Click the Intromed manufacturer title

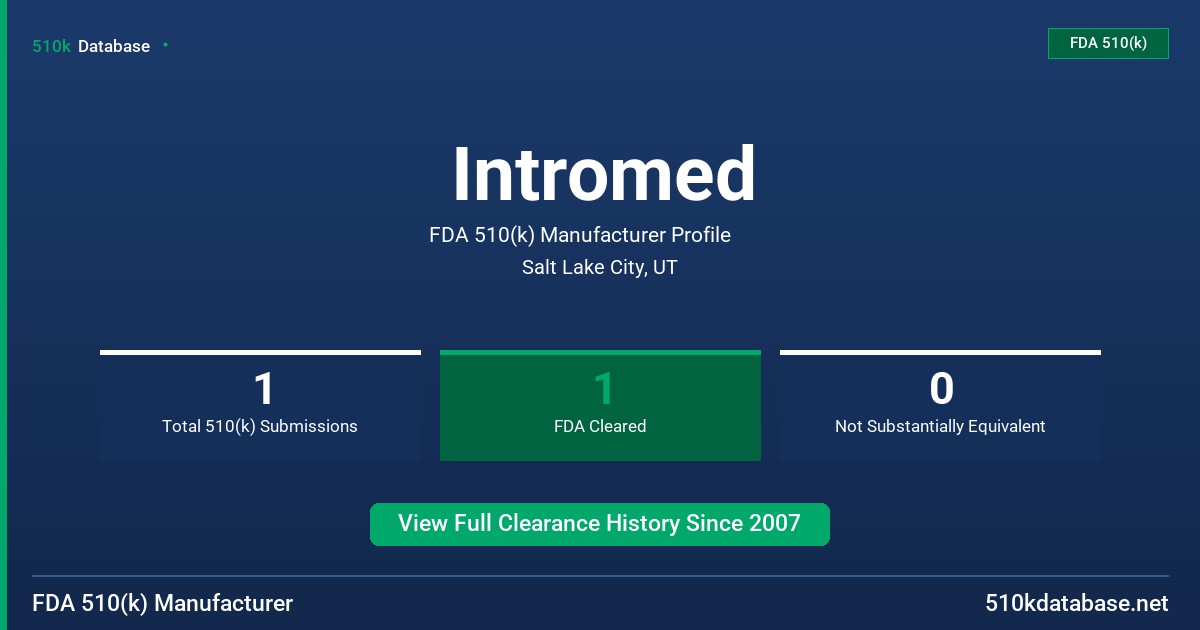(604, 175)
